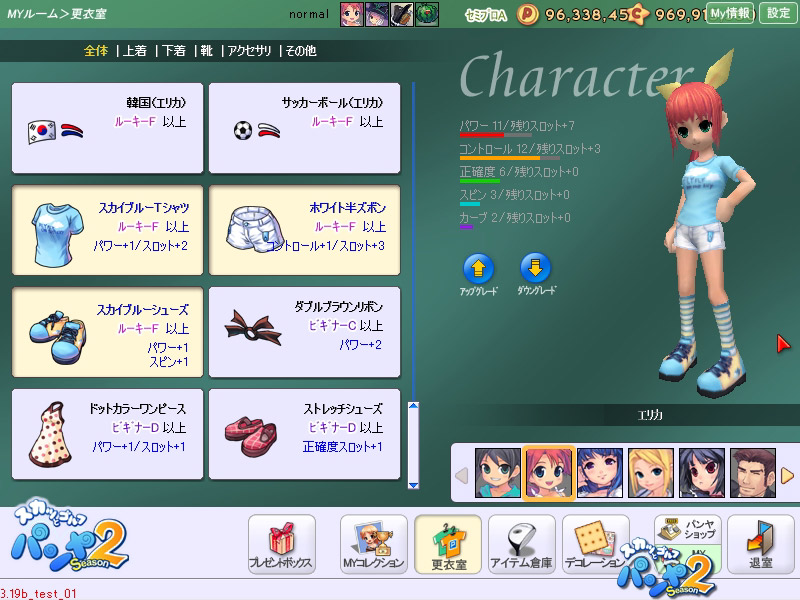800x600 pixels.
Task: Switch to the アクセサリ (accessory) tab
Action: tap(250, 51)
